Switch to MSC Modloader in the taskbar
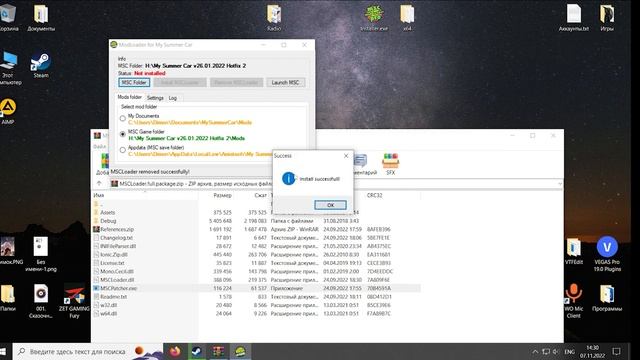 tap(240, 351)
